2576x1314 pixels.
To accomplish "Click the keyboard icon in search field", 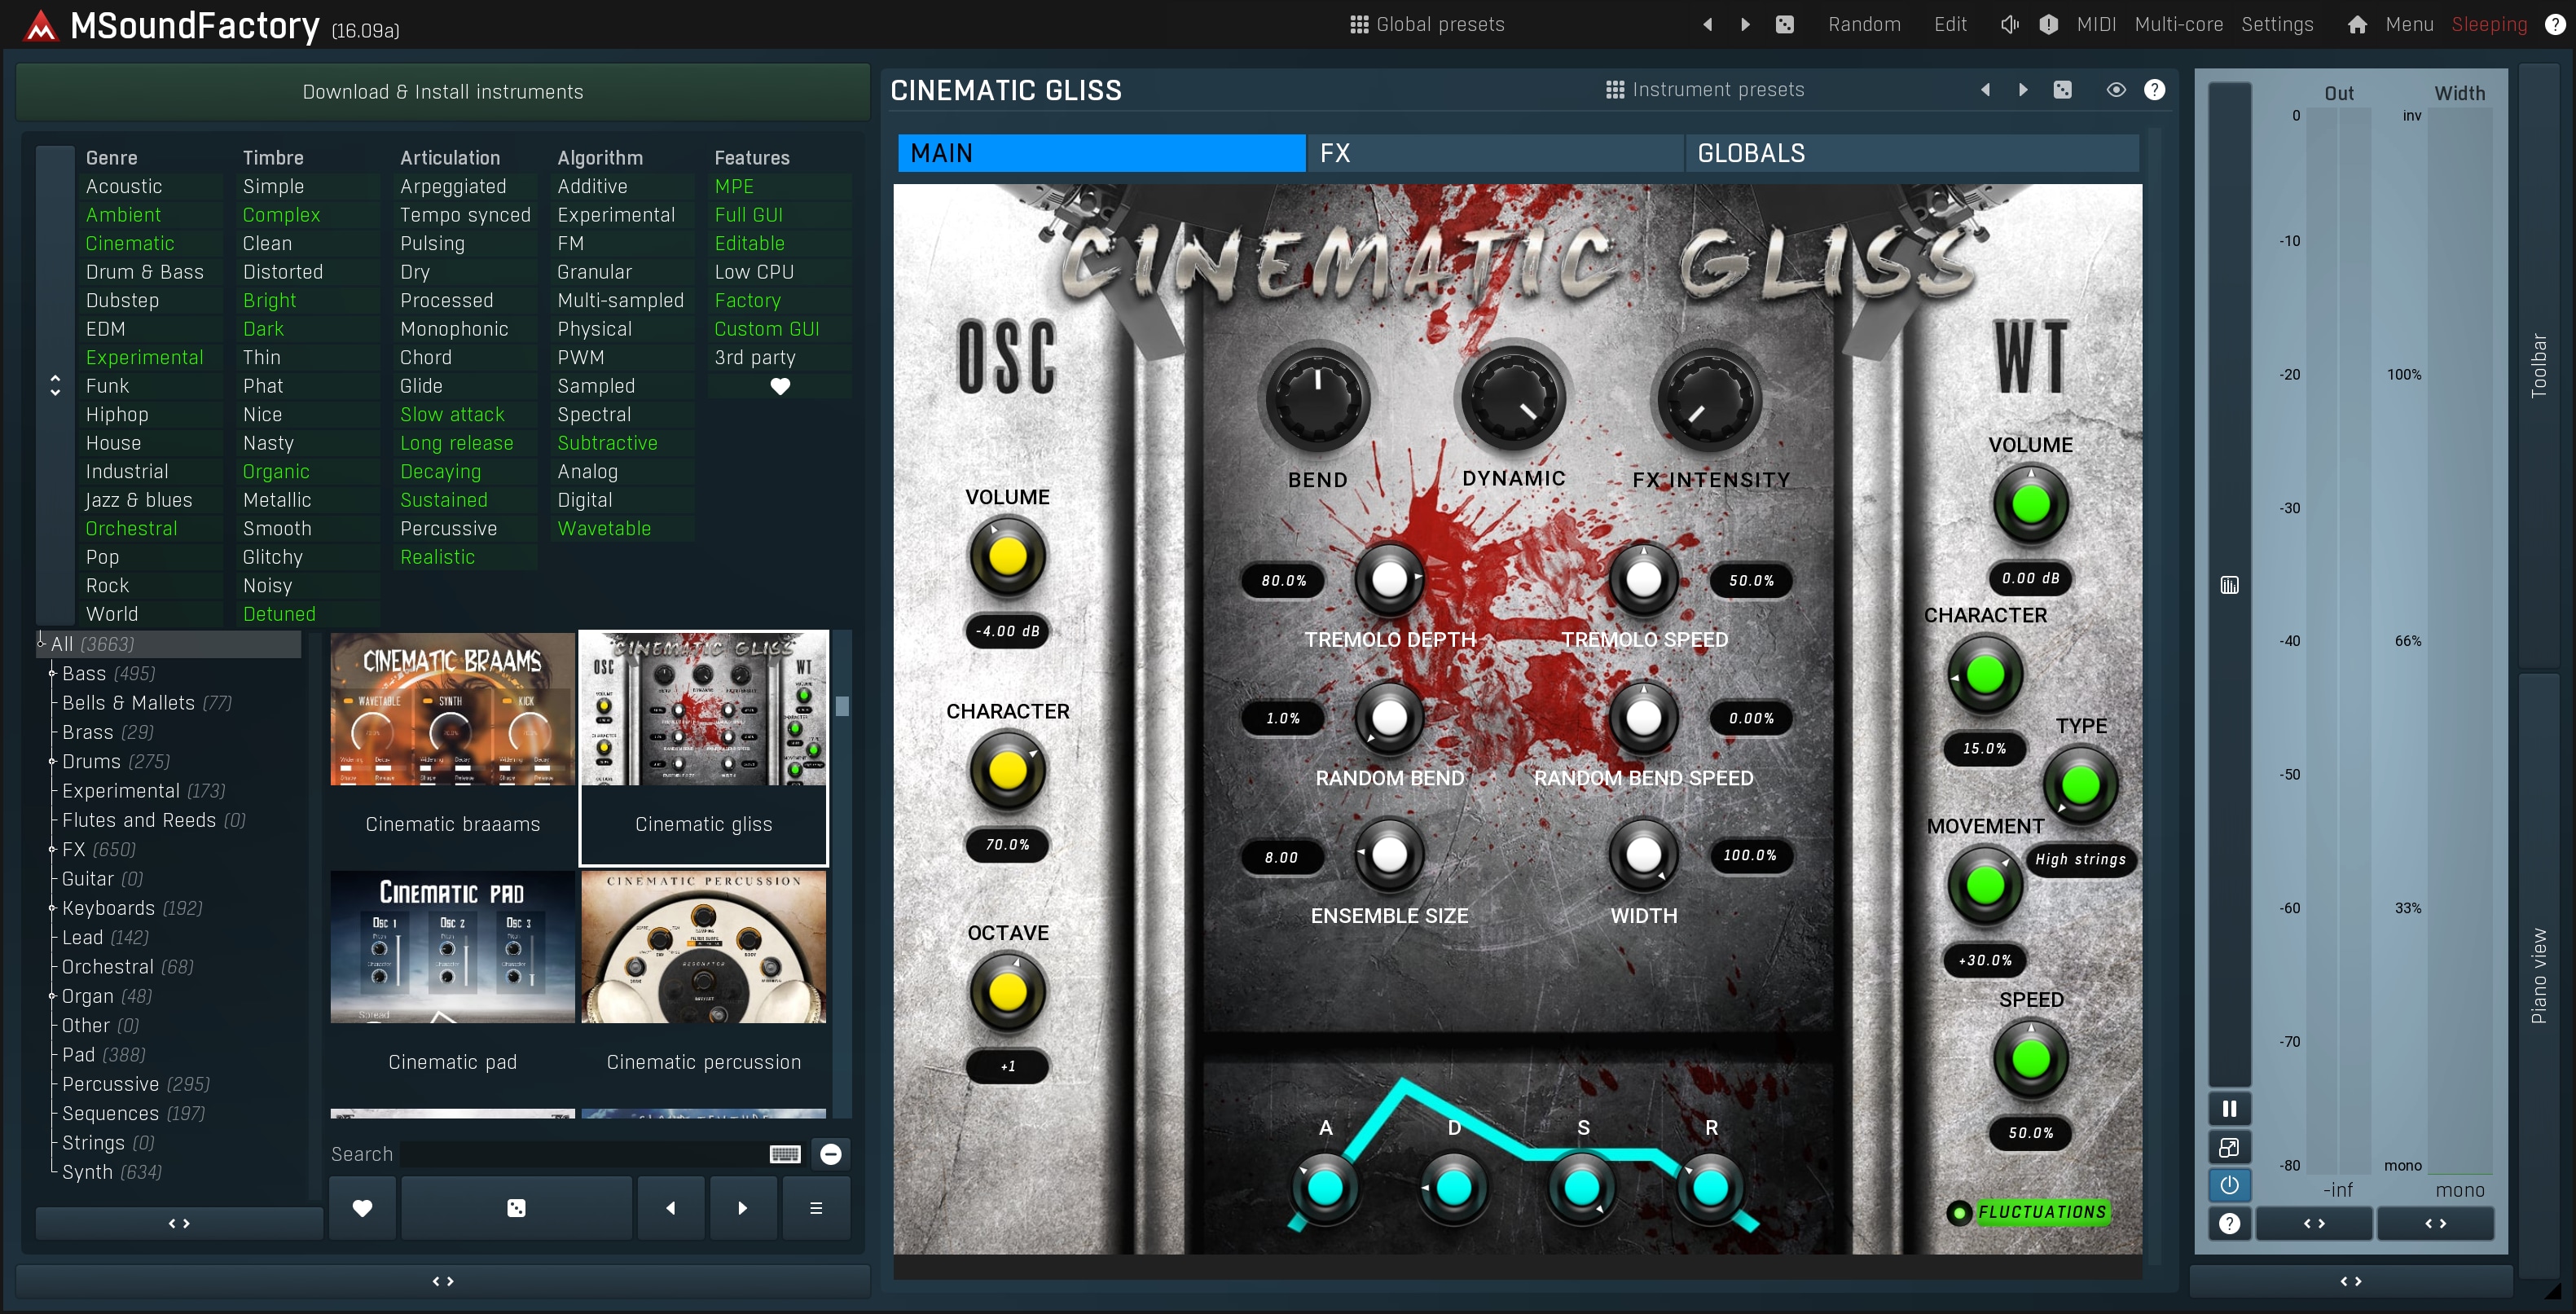I will click(x=785, y=1155).
